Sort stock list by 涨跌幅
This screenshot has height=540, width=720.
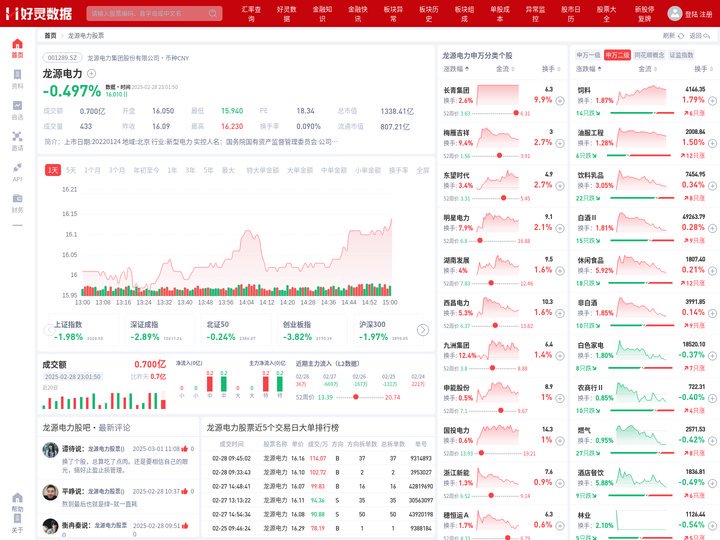(x=456, y=69)
